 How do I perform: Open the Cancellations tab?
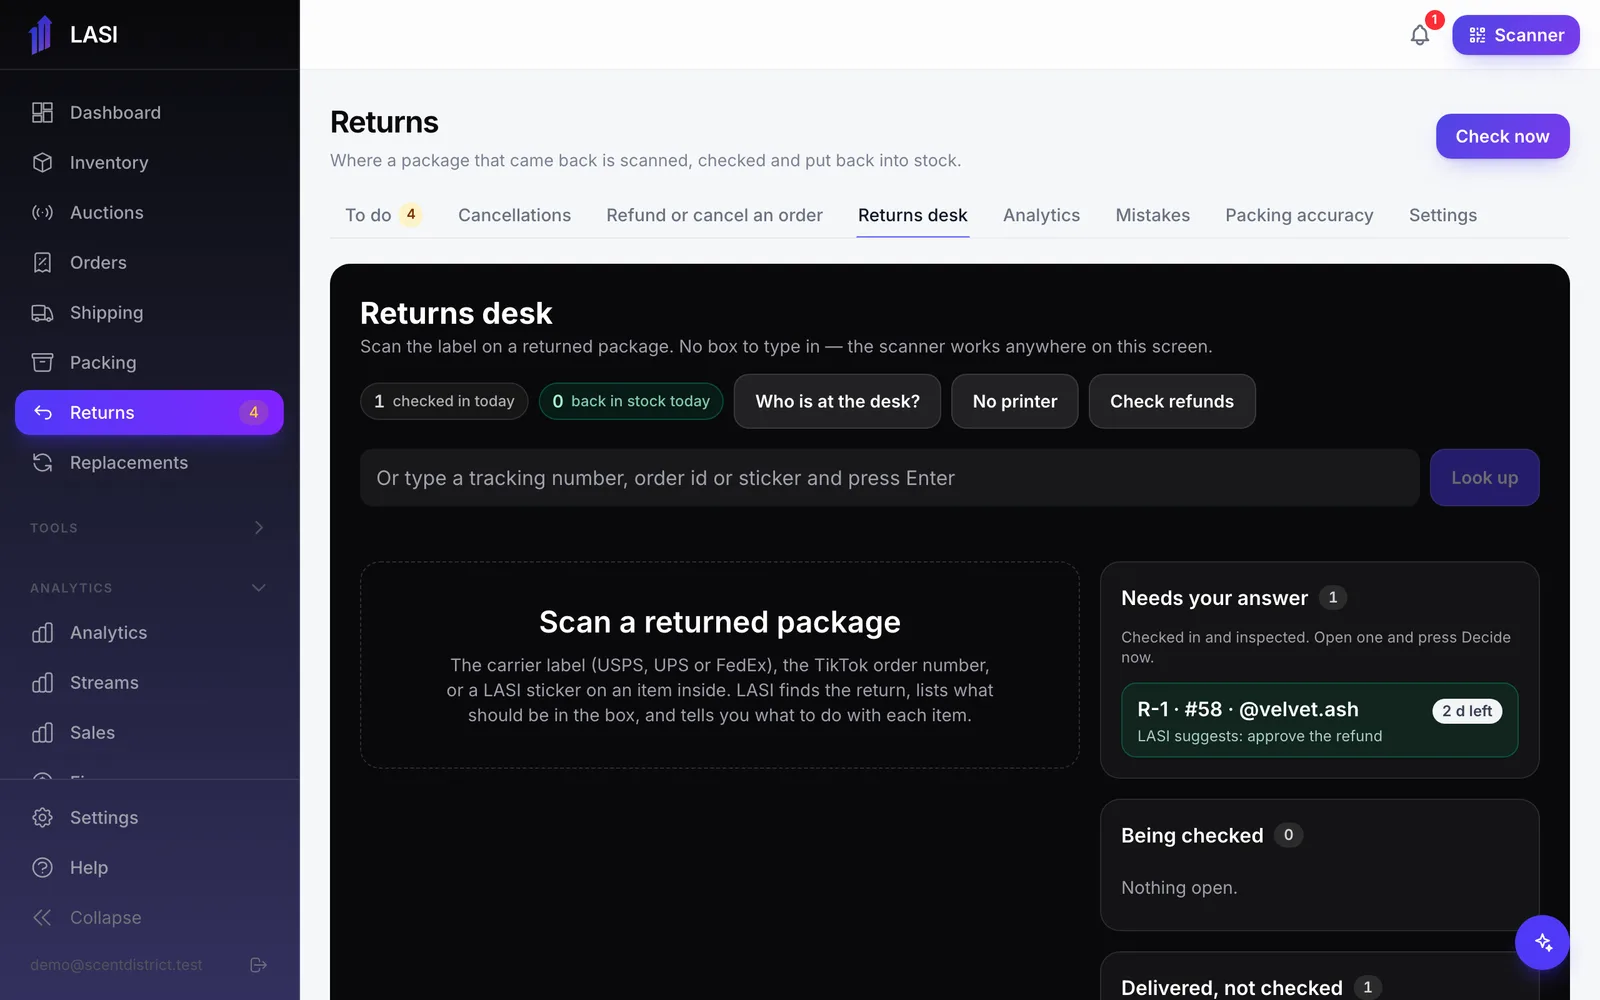514,215
